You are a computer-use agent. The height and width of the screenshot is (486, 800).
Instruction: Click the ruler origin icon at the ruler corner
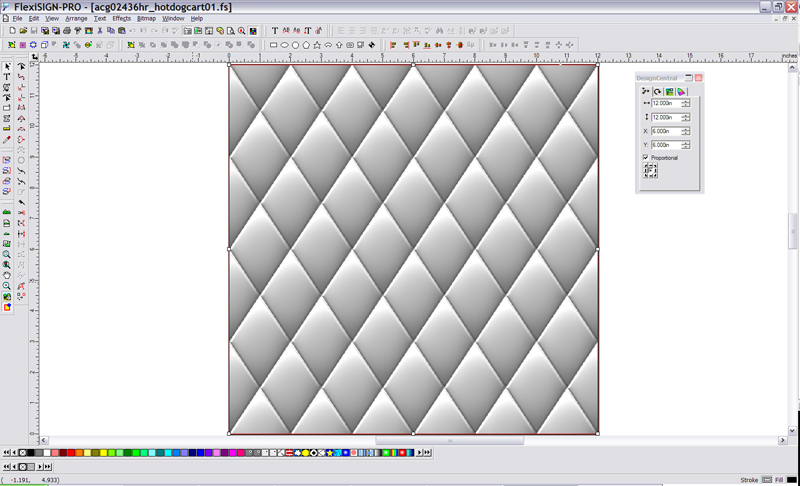(x=34, y=57)
